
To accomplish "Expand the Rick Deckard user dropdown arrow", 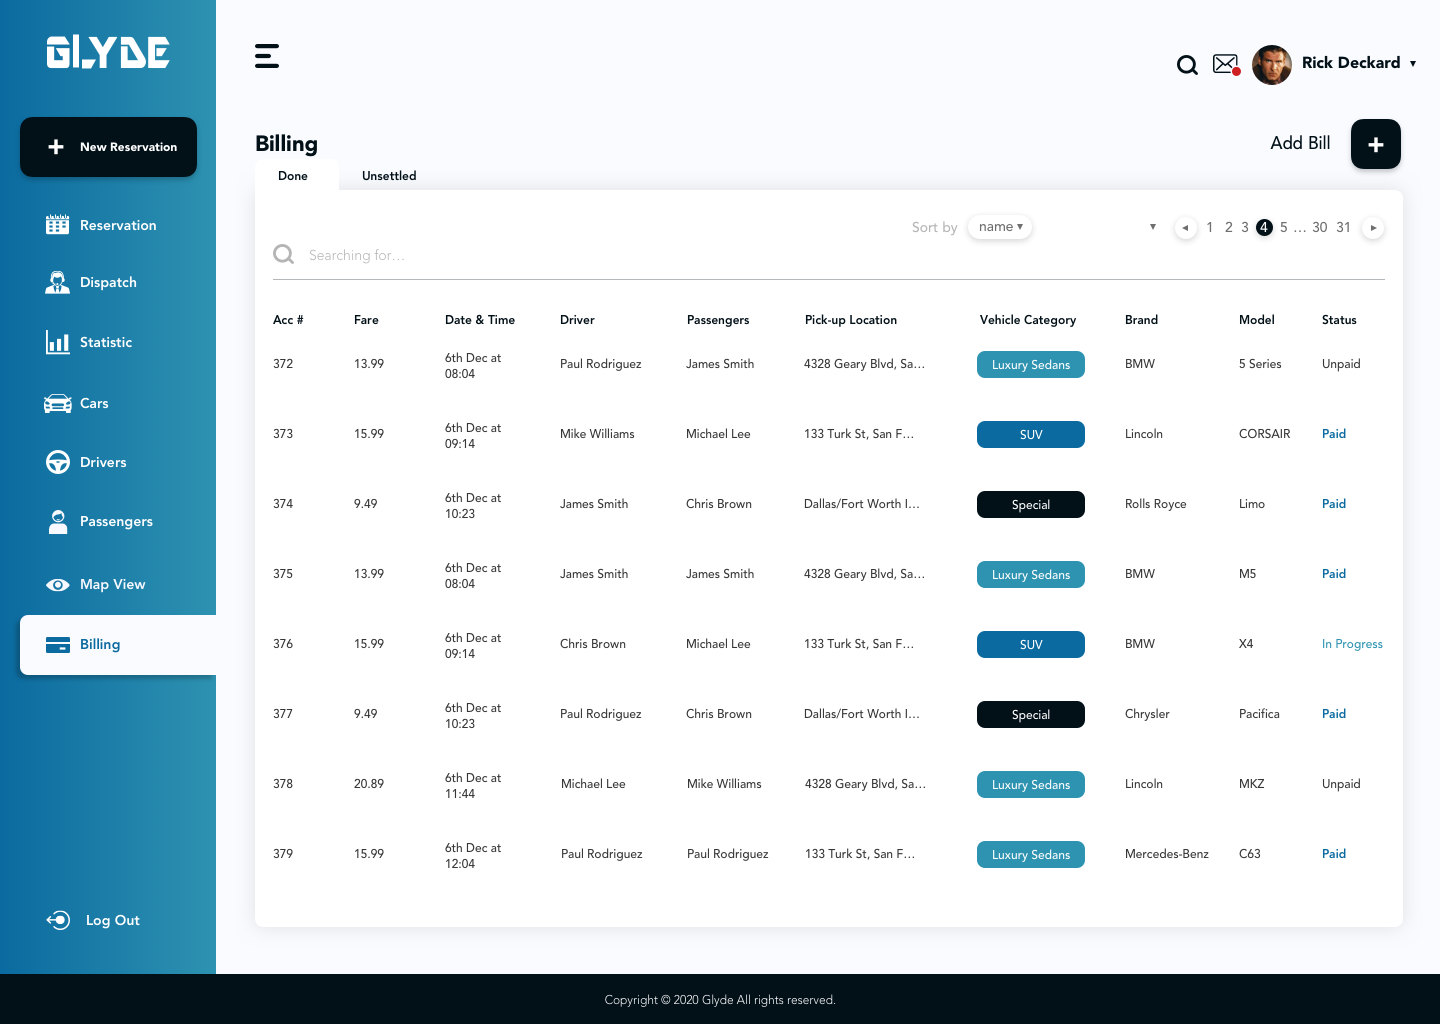I will click(1413, 63).
